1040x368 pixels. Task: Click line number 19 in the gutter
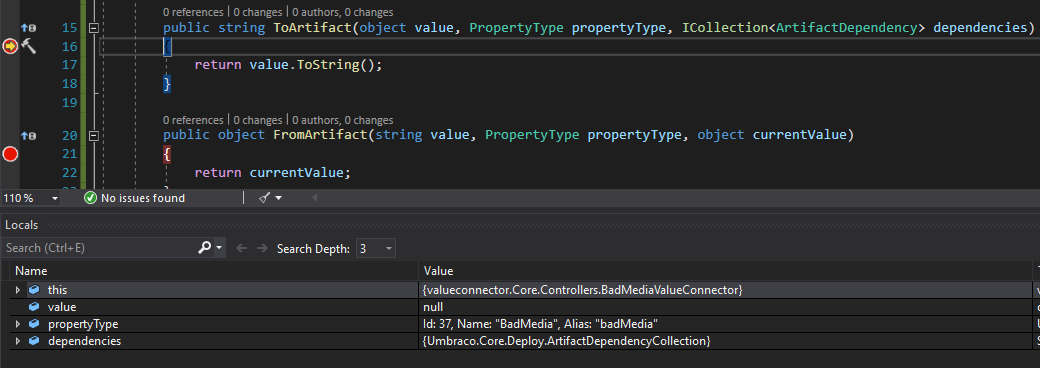tap(69, 103)
